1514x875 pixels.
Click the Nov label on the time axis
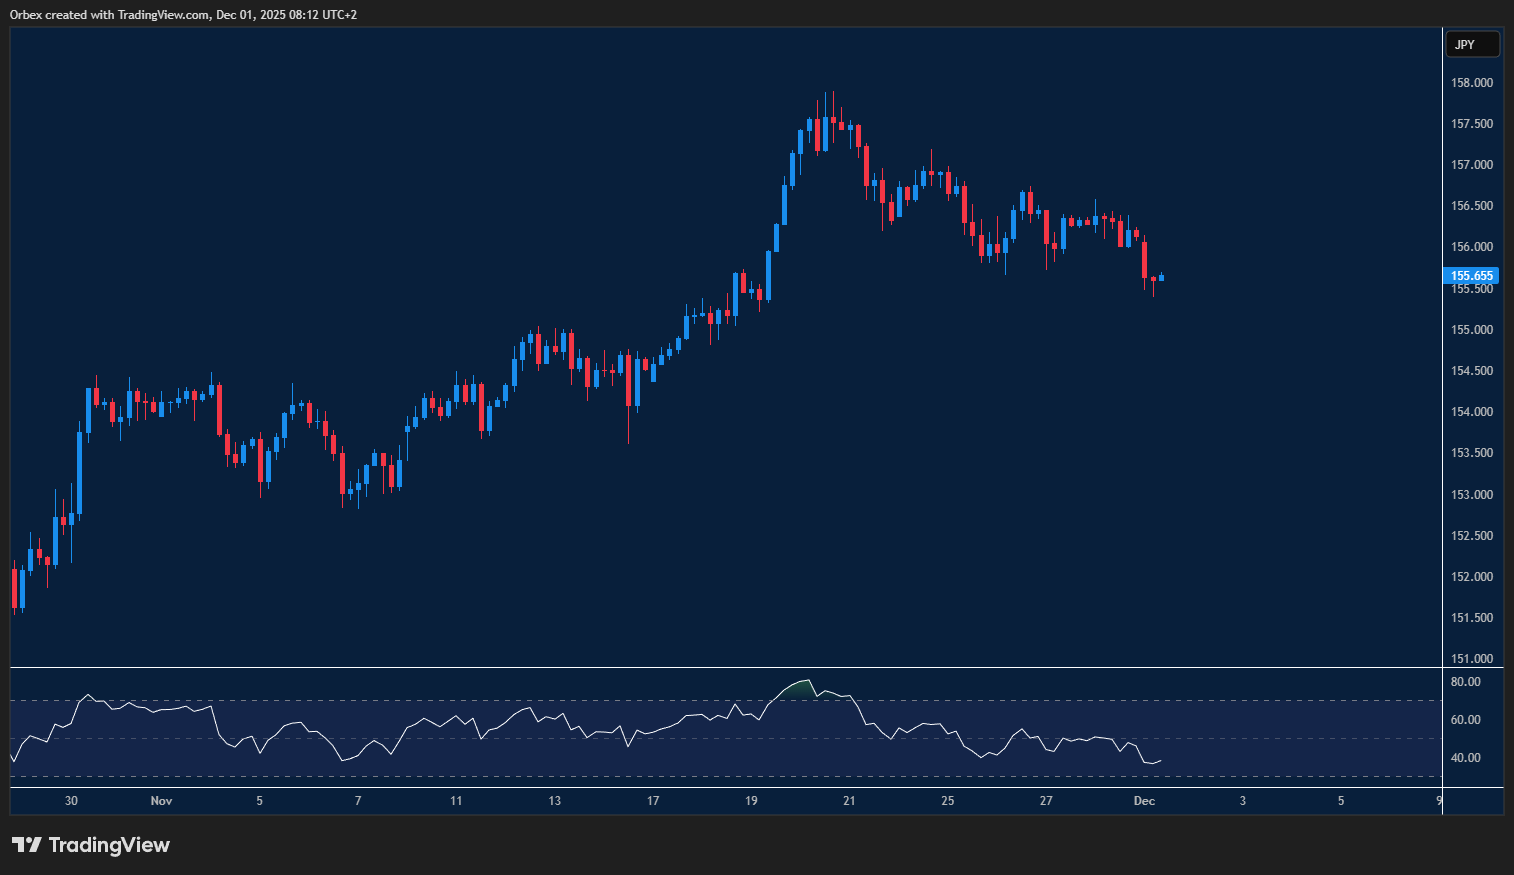160,801
